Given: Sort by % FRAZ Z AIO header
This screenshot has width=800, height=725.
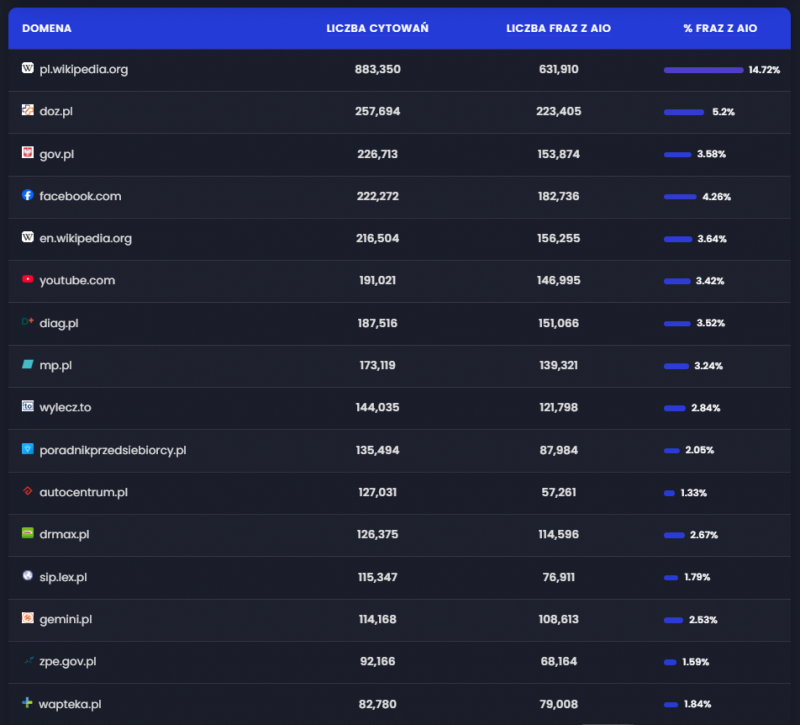Looking at the screenshot, I should pyautogui.click(x=720, y=28).
